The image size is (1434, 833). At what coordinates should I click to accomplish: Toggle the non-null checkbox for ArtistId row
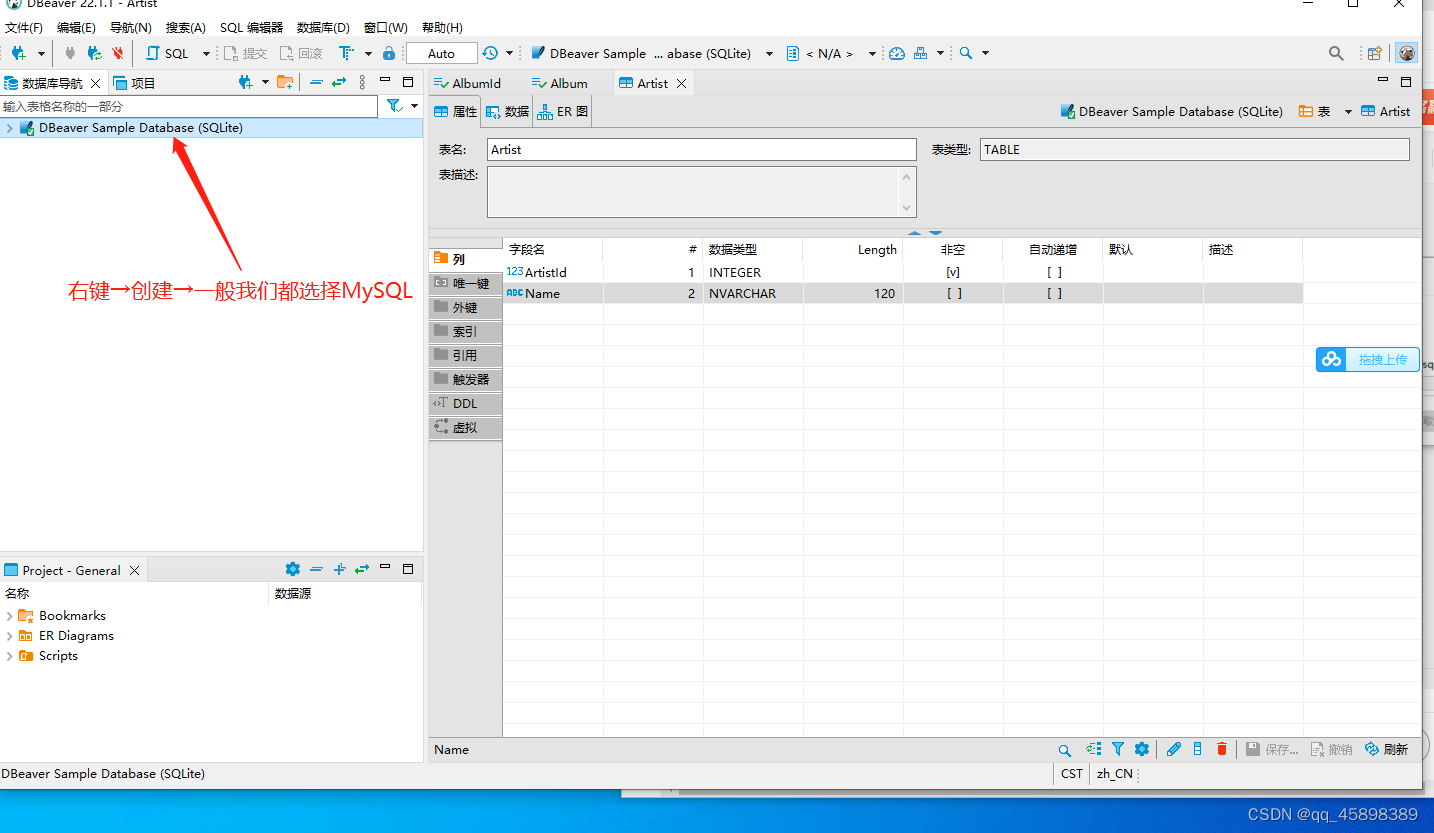point(953,272)
